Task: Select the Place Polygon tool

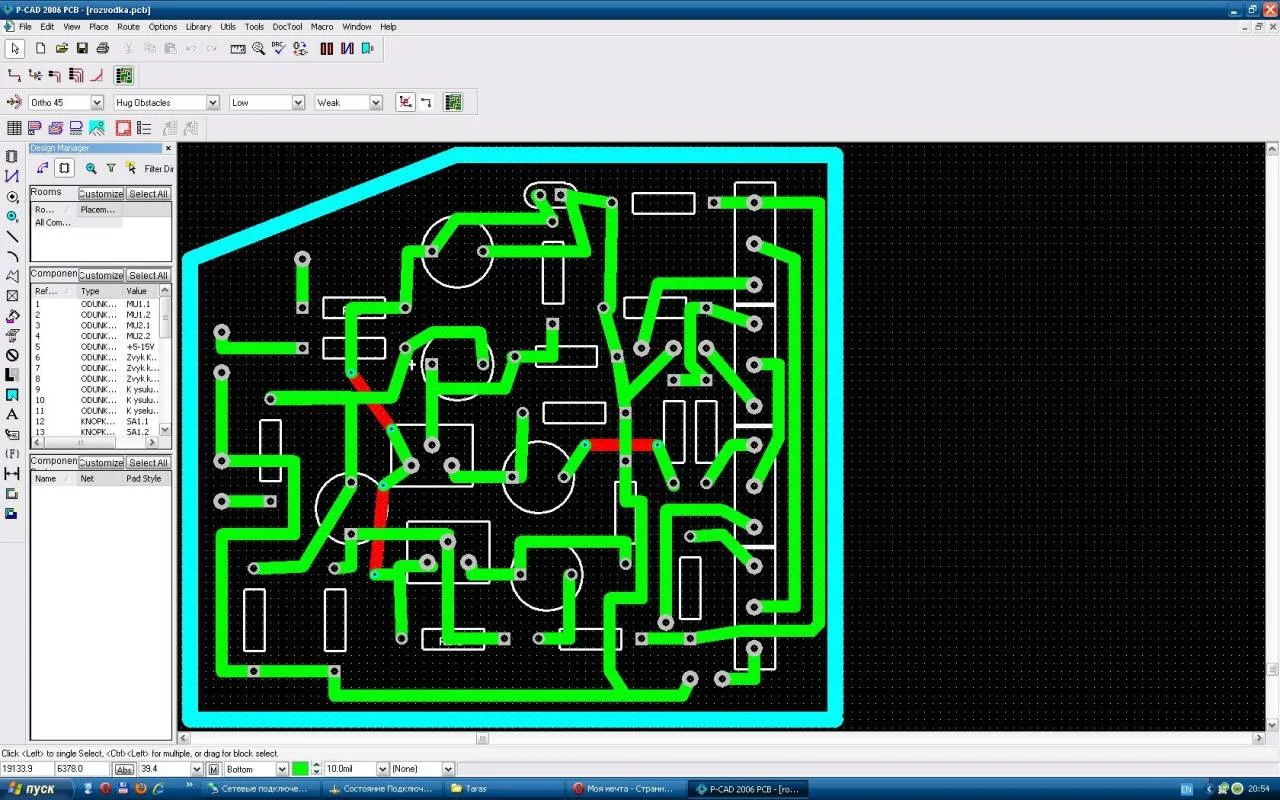Action: (12, 276)
